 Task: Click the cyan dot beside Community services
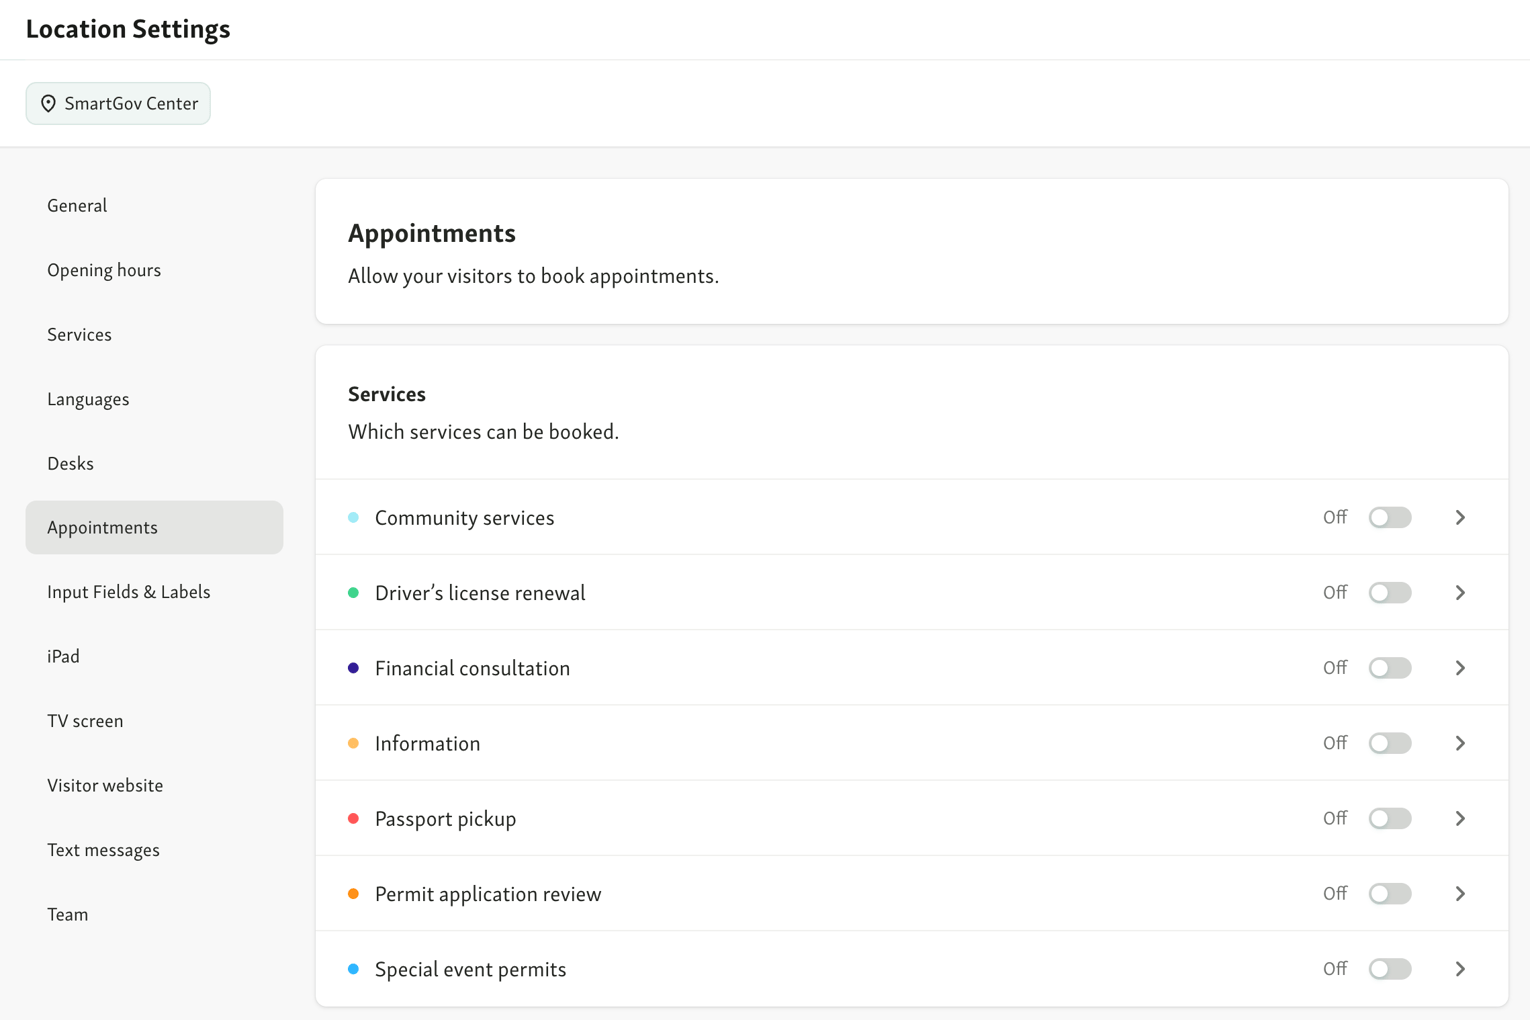(x=353, y=517)
